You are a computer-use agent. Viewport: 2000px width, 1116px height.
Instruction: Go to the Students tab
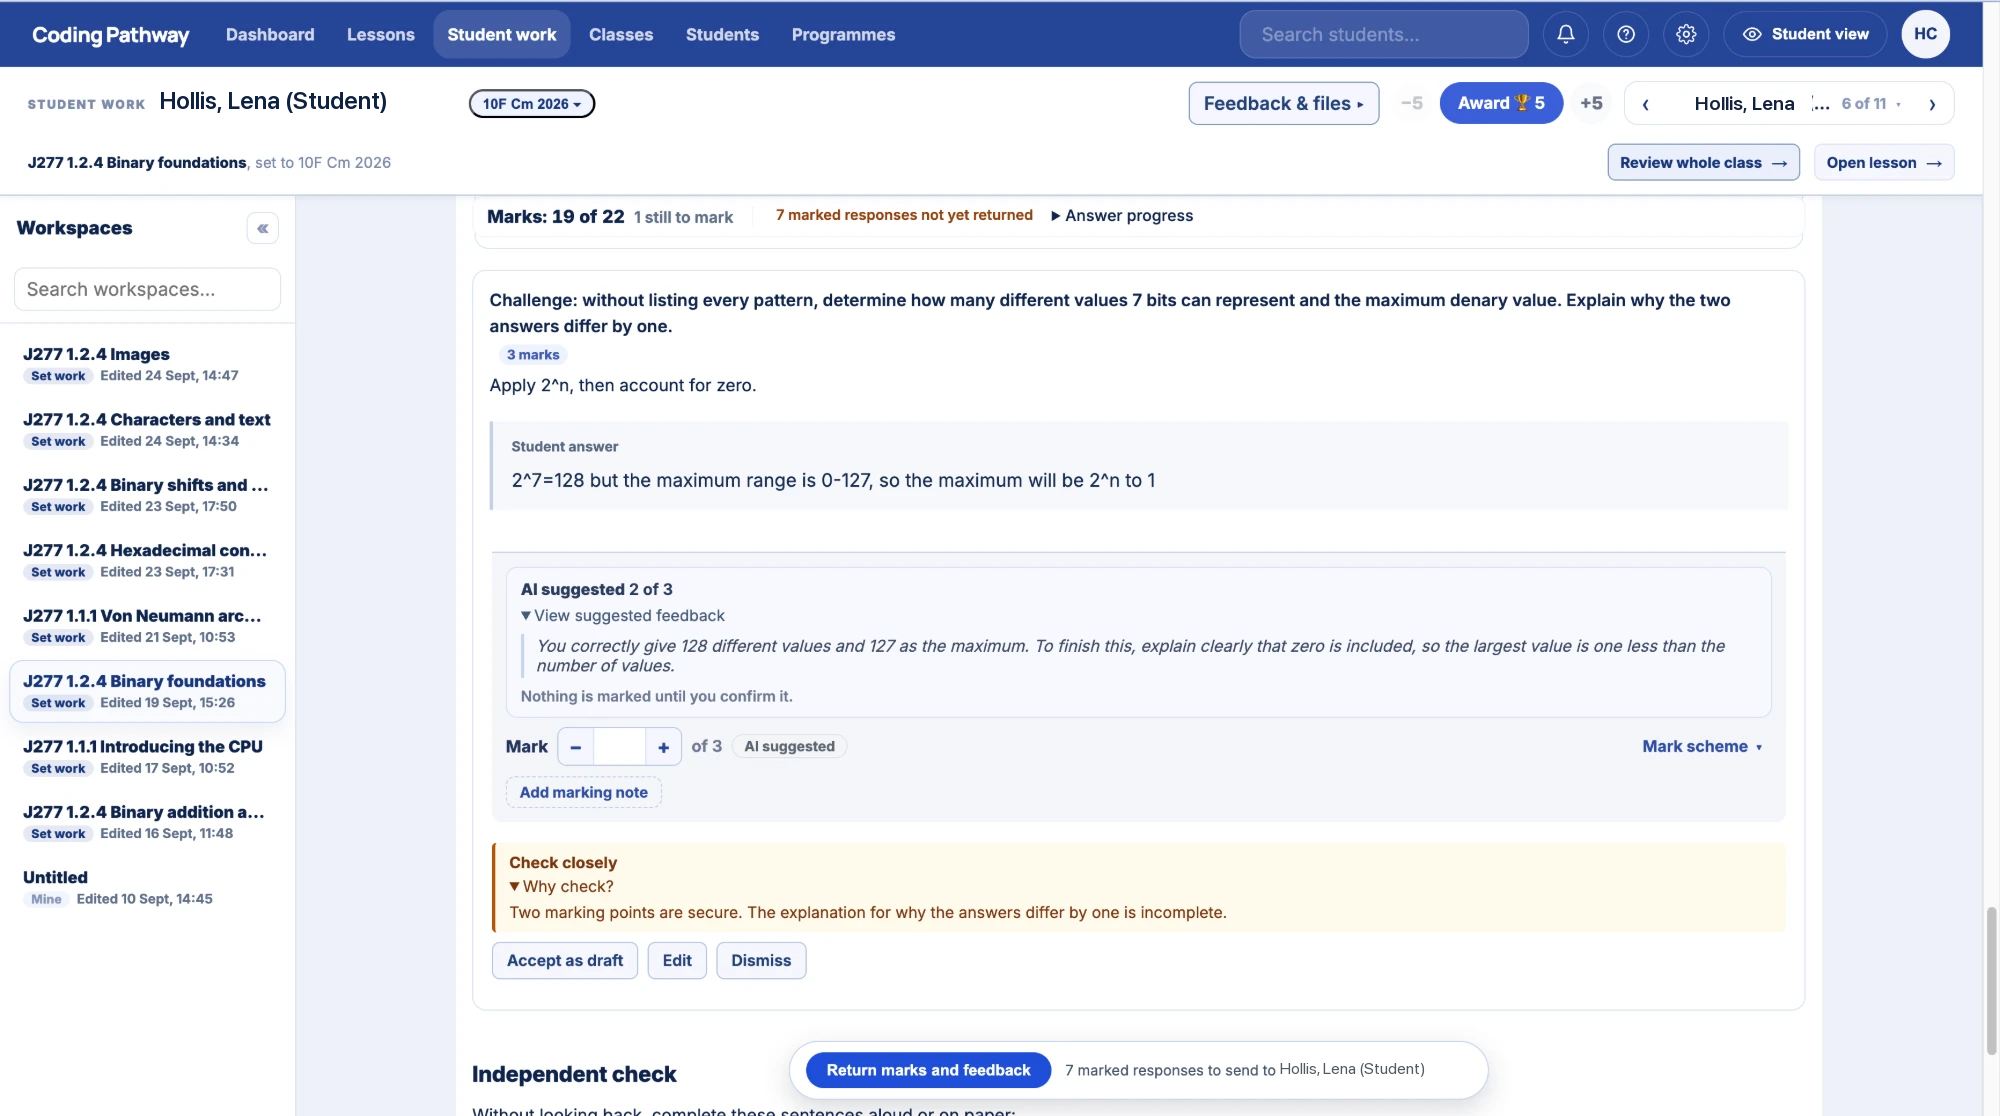[722, 34]
